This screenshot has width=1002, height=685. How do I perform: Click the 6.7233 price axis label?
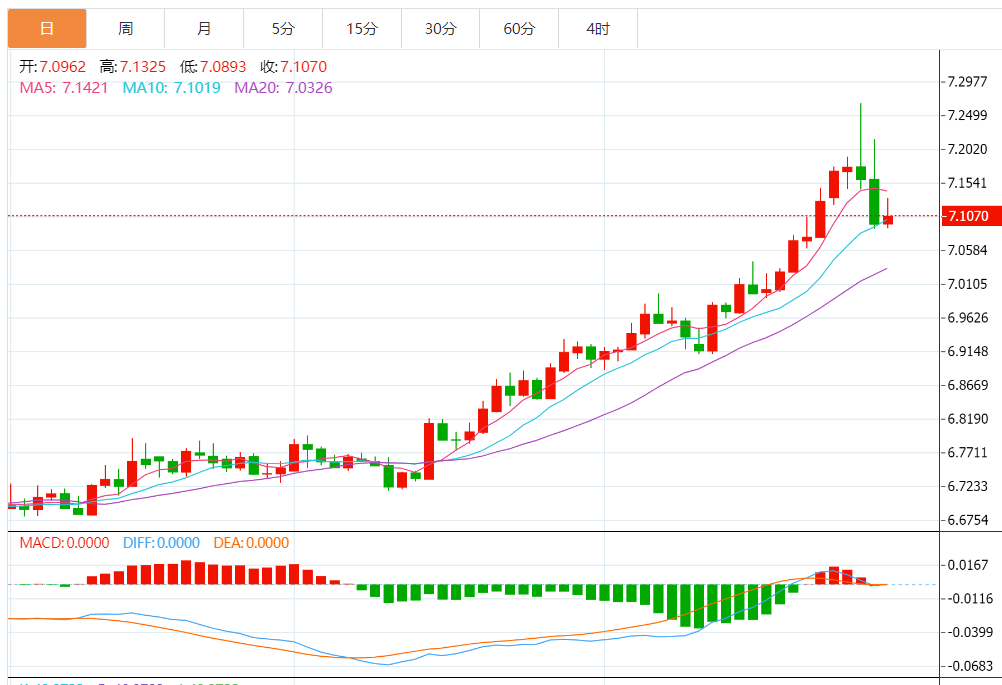[x=967, y=487]
